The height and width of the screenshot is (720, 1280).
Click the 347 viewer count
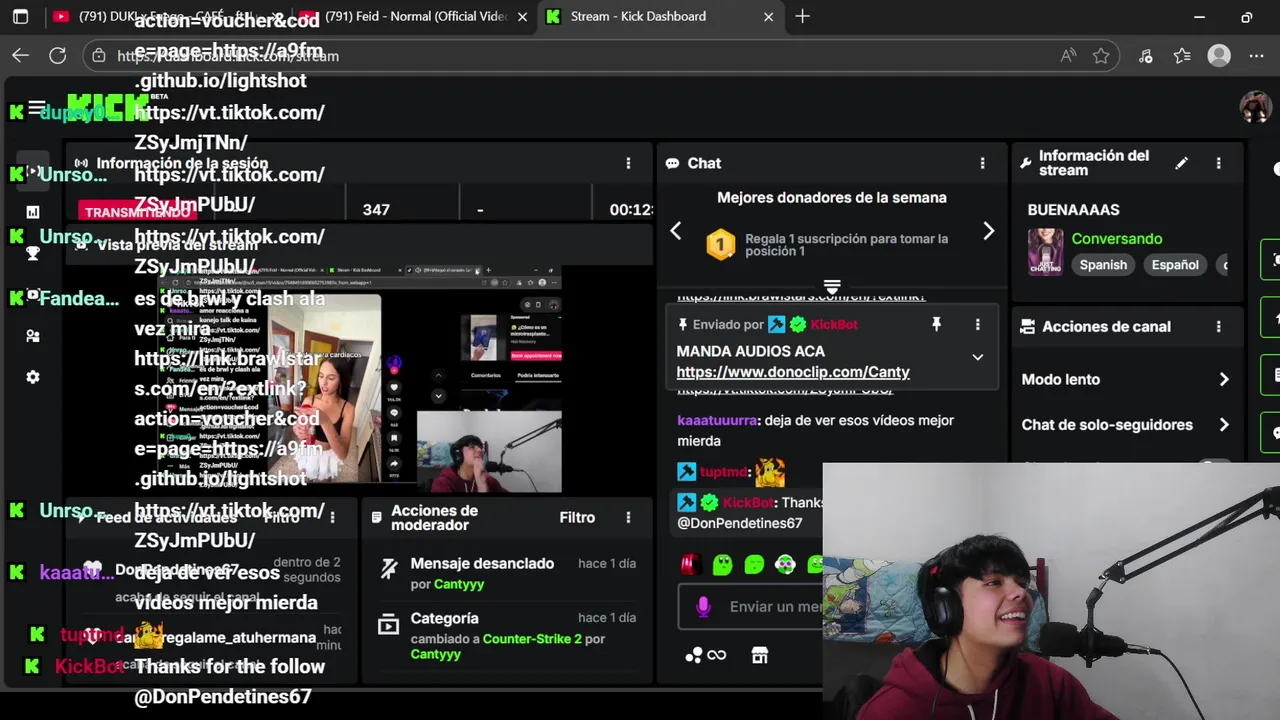[x=376, y=210]
